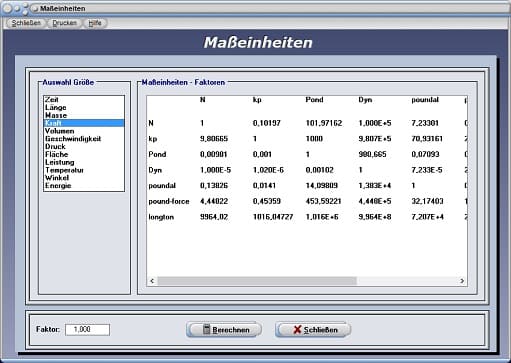Screen dimensions: 511x363
Task: Open the Schließen menu in the menu bar
Action: [26, 23]
